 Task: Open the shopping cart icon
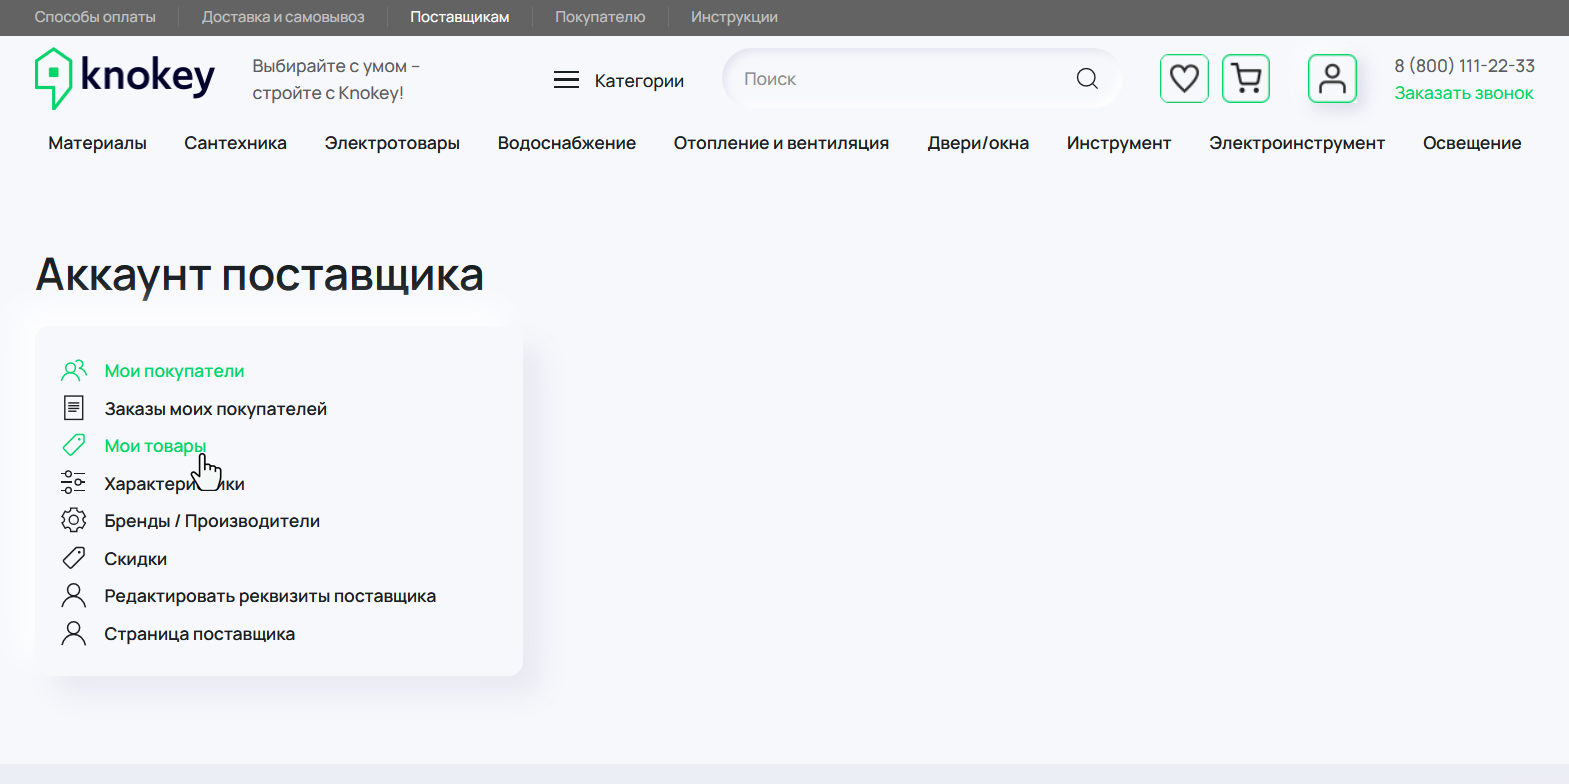click(x=1246, y=78)
